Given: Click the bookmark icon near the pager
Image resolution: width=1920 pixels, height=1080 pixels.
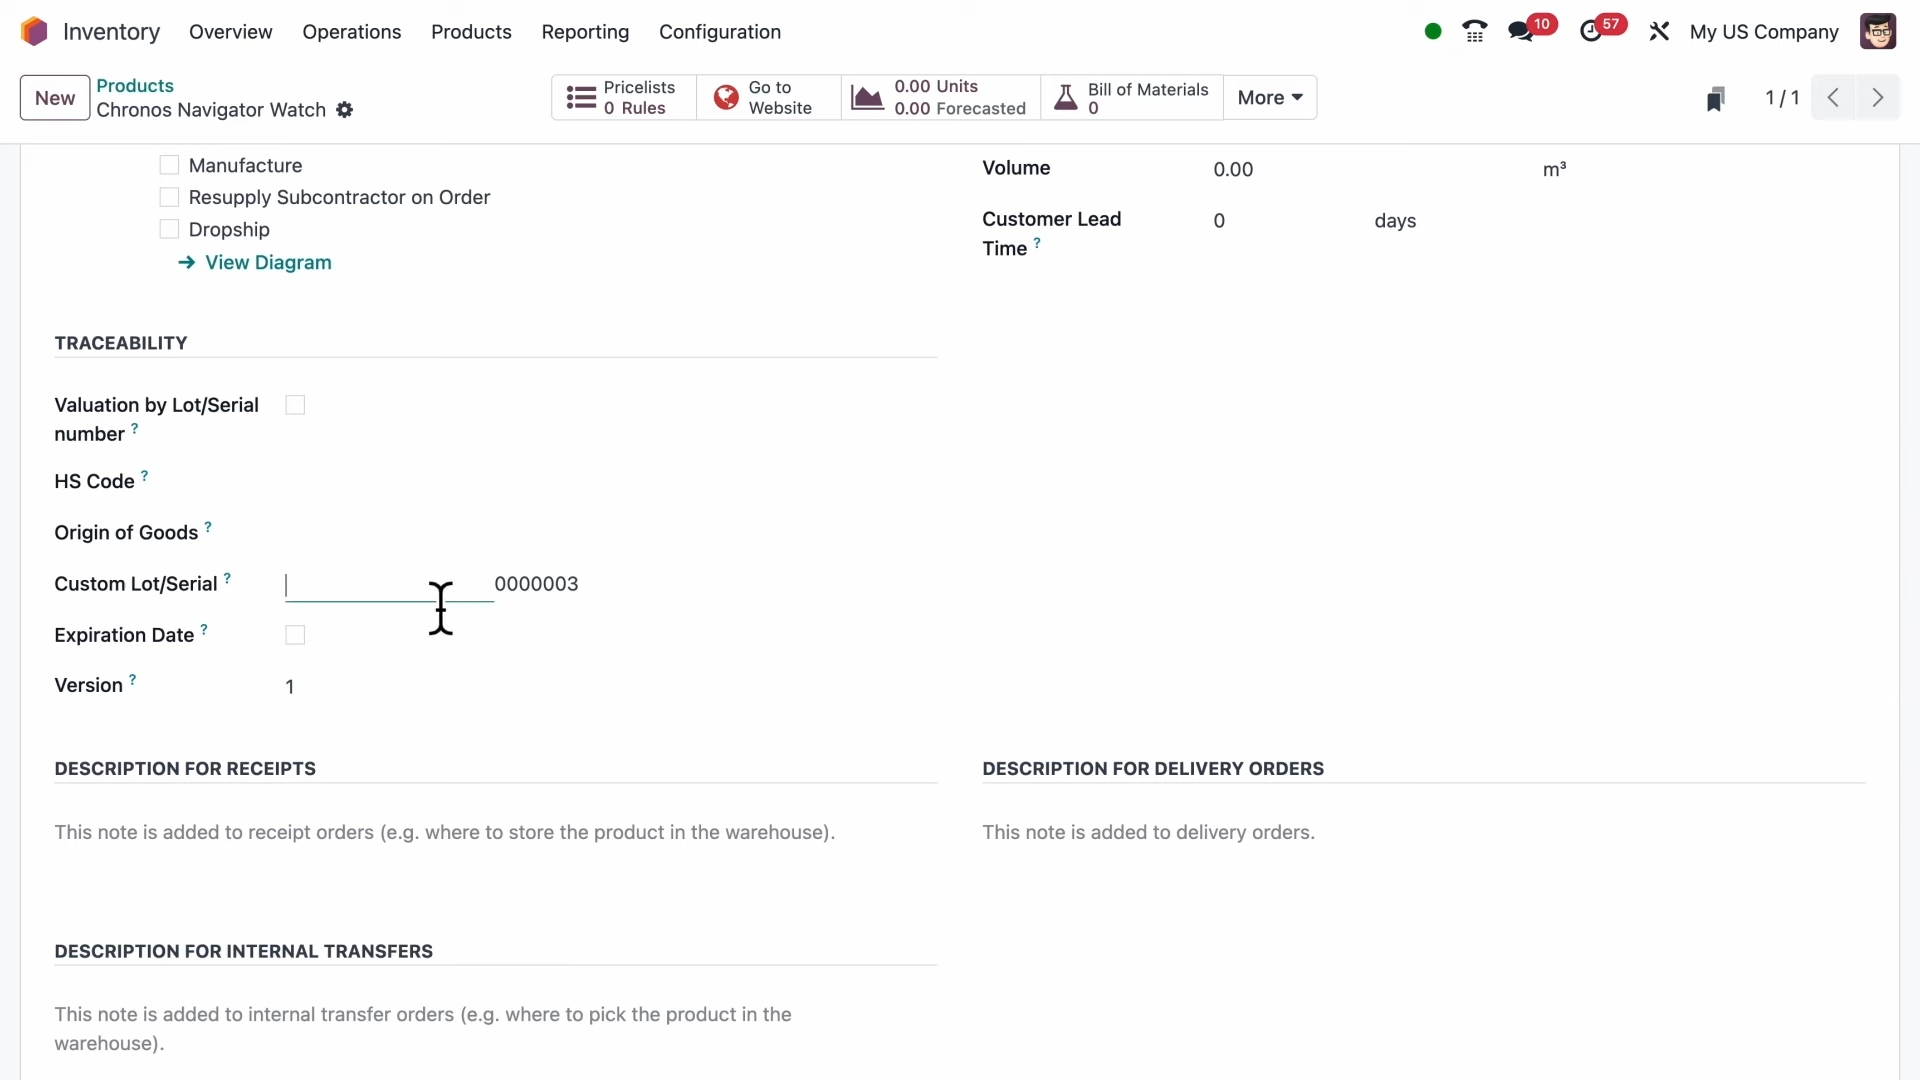Looking at the screenshot, I should (x=1716, y=98).
